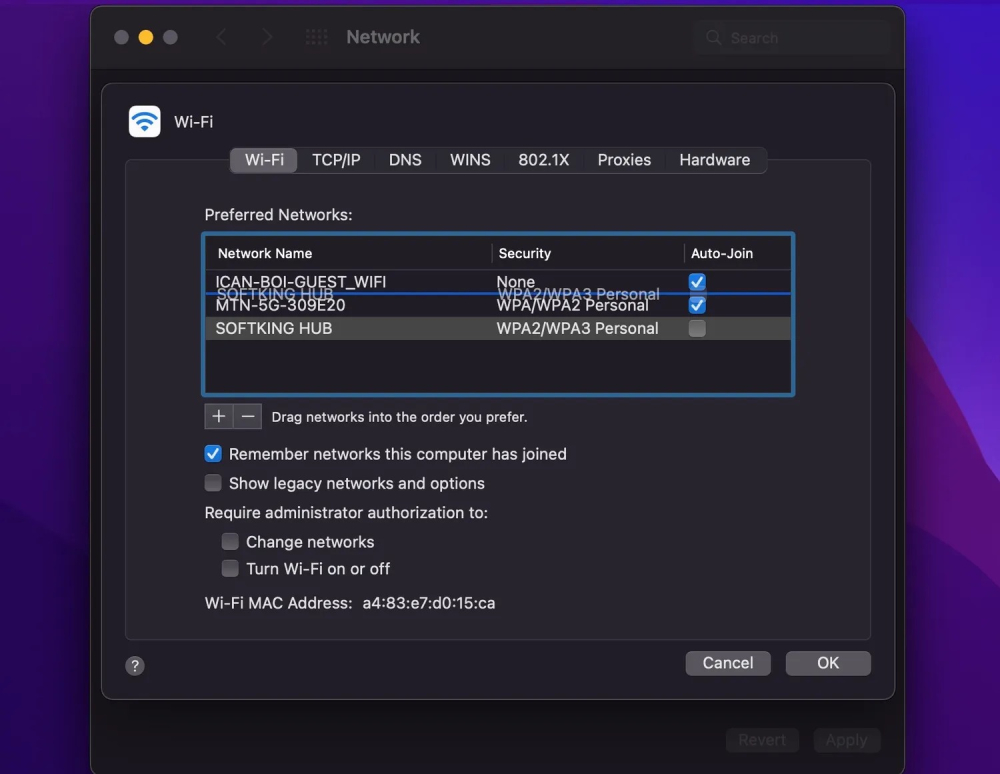Uncheck Remember networks this computer has joined
The width and height of the screenshot is (1000, 774).
[213, 454]
